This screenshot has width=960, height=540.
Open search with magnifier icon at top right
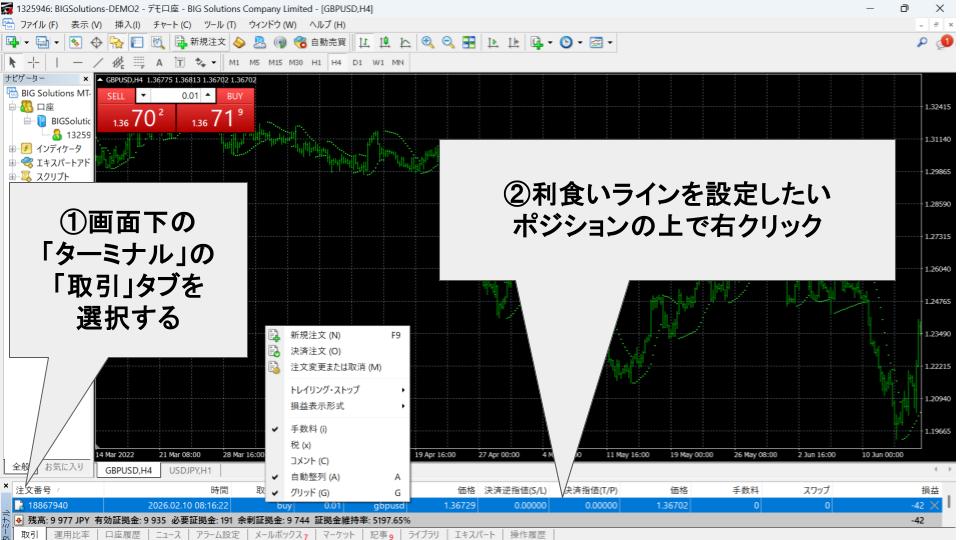(x=922, y=43)
